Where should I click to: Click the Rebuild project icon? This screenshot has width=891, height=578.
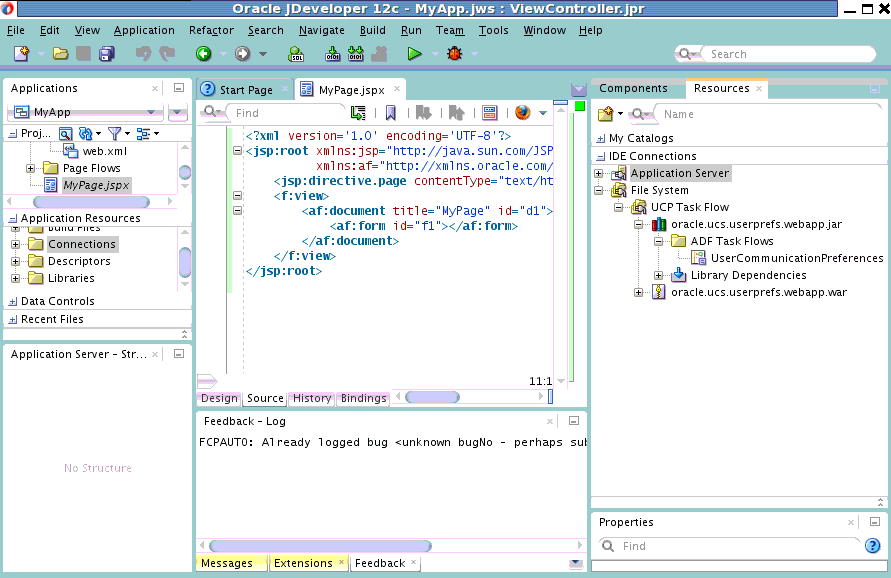point(356,54)
